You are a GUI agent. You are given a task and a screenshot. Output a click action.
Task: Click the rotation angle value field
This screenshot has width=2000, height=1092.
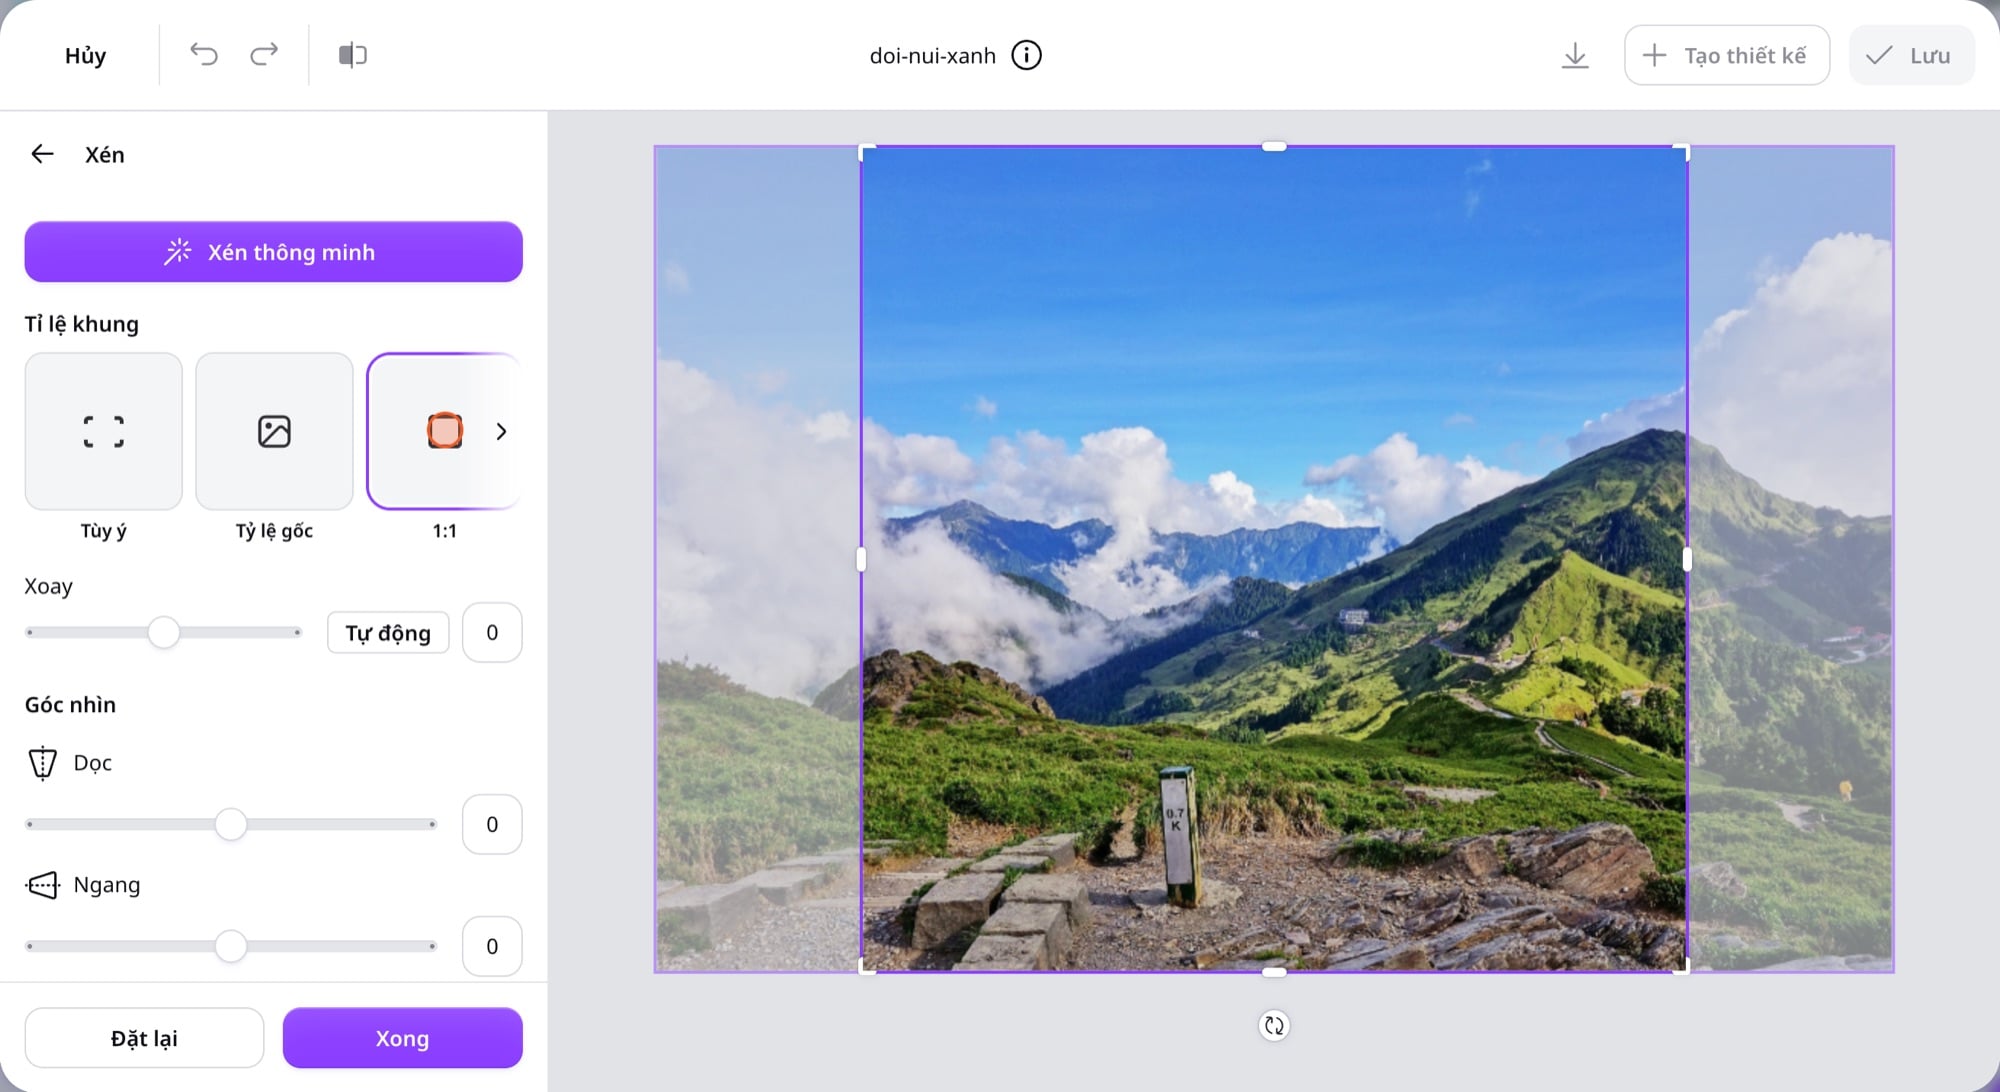(492, 632)
